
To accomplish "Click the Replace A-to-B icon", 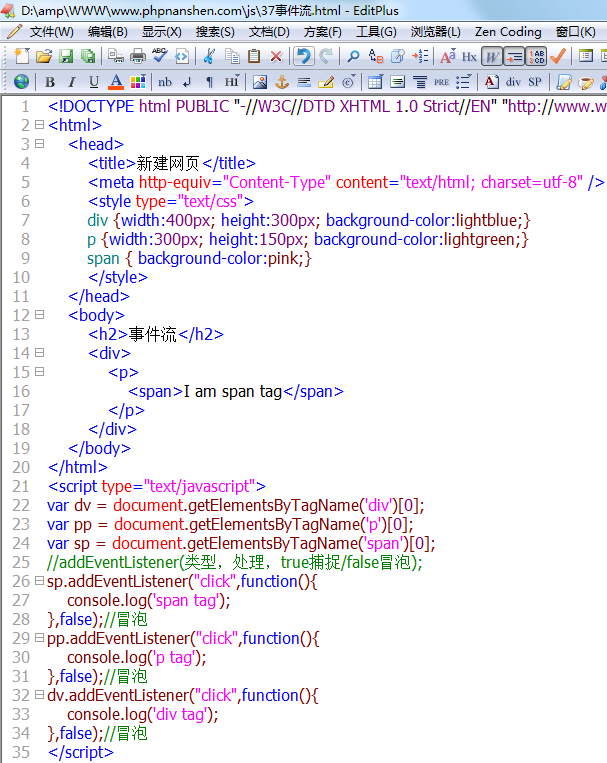I will point(376,56).
